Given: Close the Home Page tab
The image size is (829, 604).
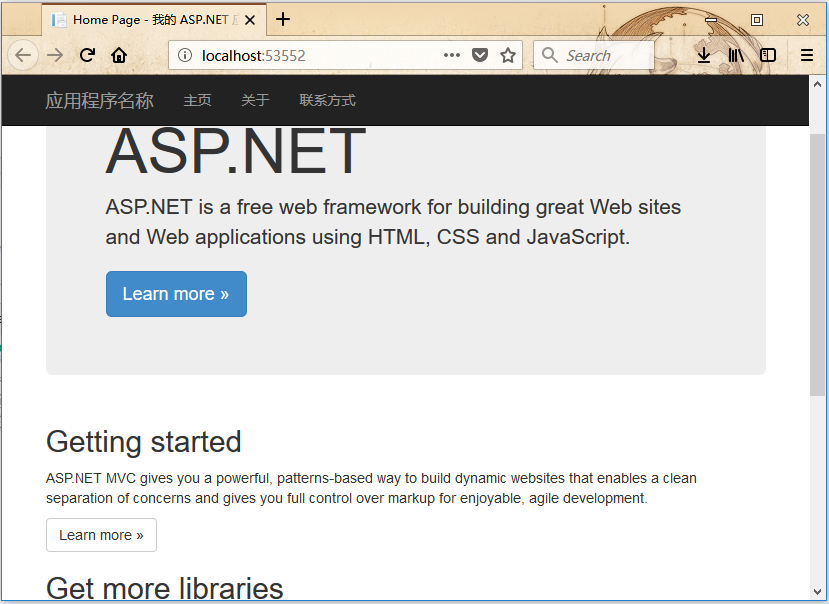Looking at the screenshot, I should (x=249, y=20).
